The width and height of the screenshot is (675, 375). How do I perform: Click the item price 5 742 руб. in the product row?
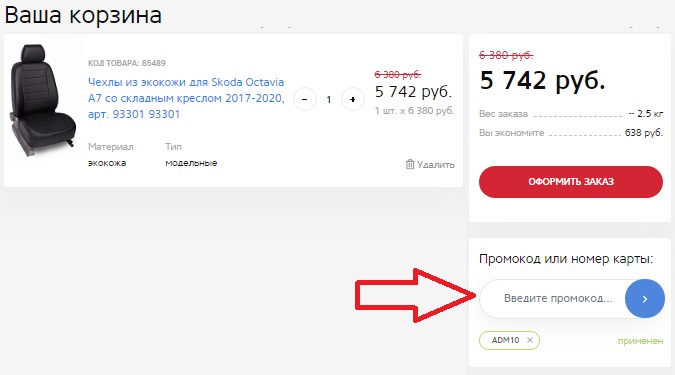coord(413,92)
